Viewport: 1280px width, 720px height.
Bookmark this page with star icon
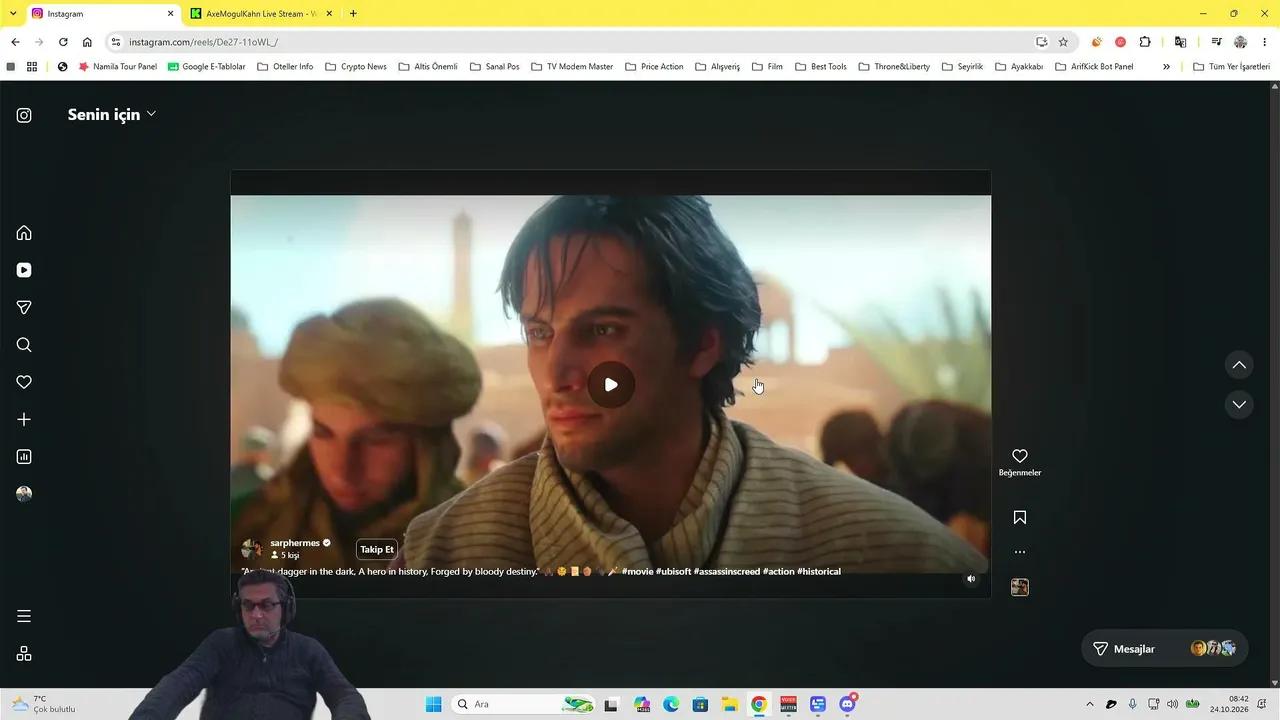(1063, 42)
